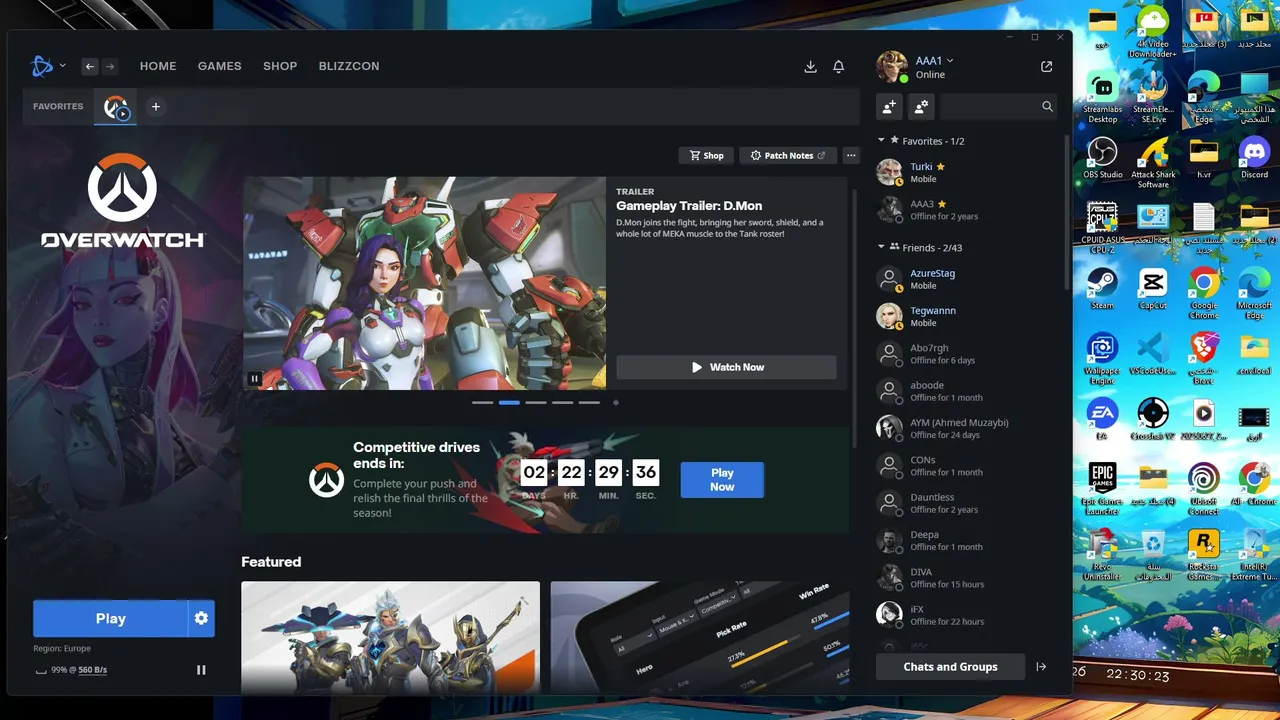Screen dimensions: 1280x720
Task: Select the first carousel indicator
Action: click(x=482, y=402)
